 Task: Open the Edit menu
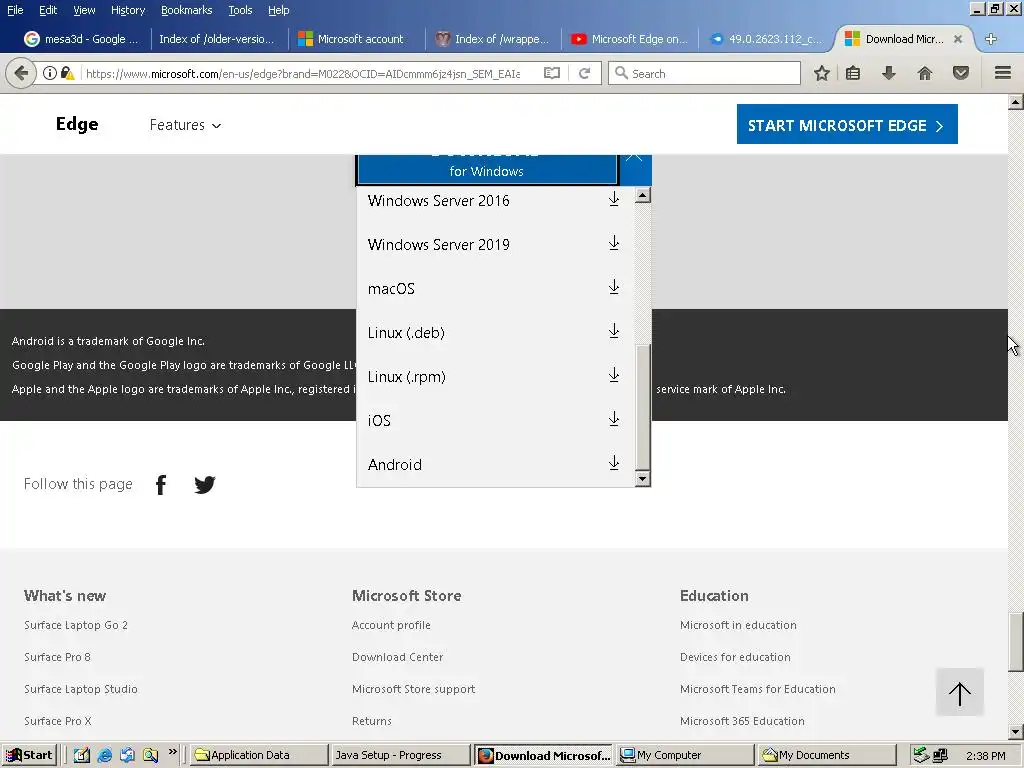coord(48,10)
